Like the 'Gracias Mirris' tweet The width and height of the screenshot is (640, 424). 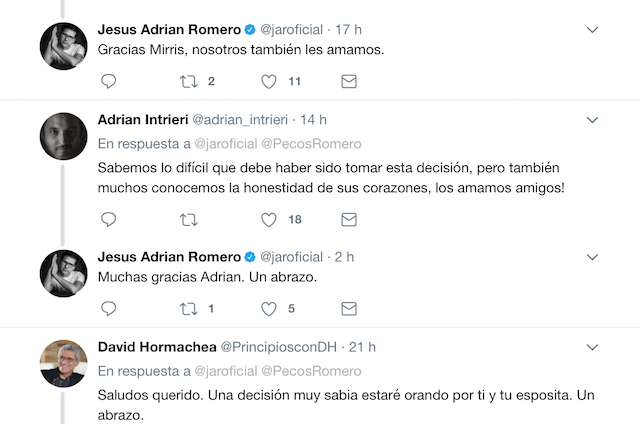pyautogui.click(x=269, y=81)
